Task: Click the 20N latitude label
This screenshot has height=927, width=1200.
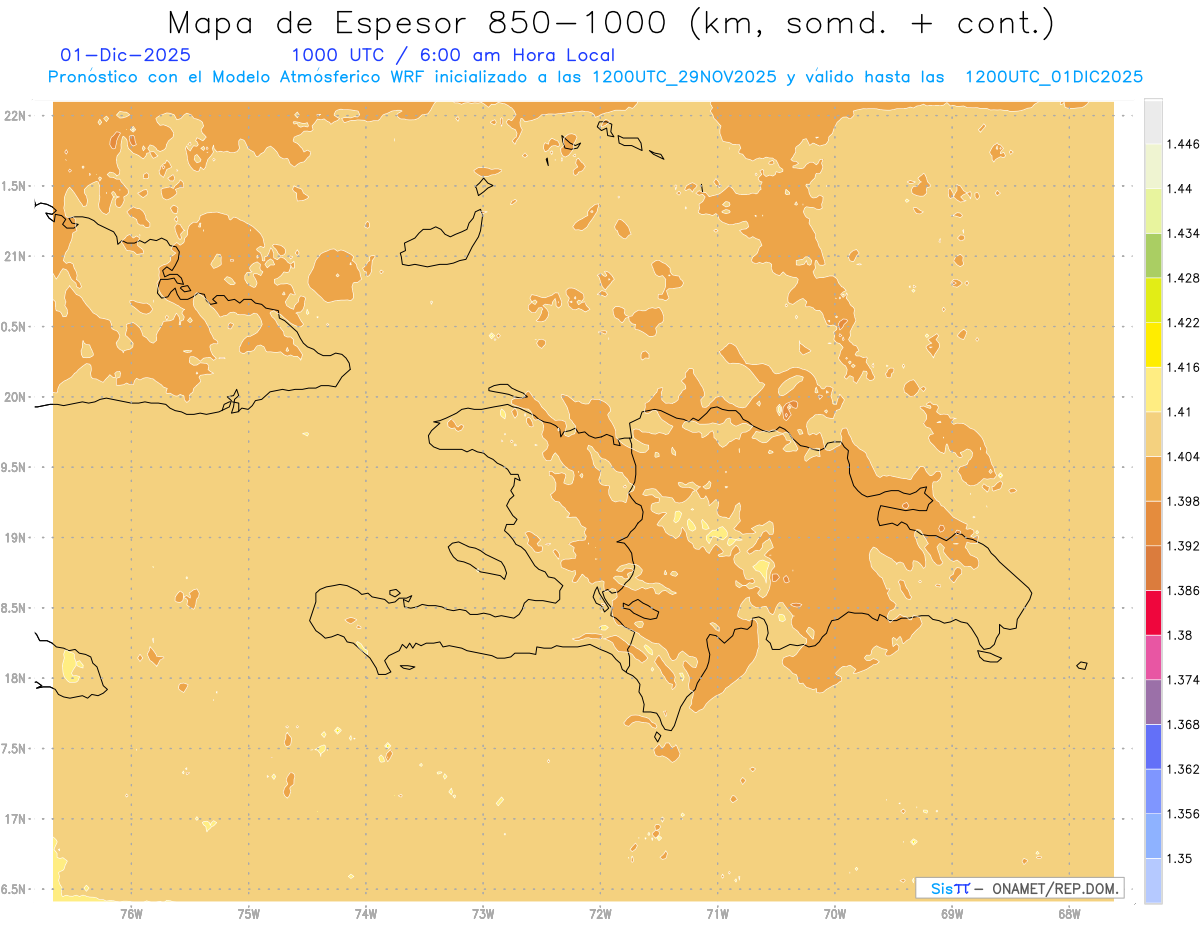Action: click(15, 397)
